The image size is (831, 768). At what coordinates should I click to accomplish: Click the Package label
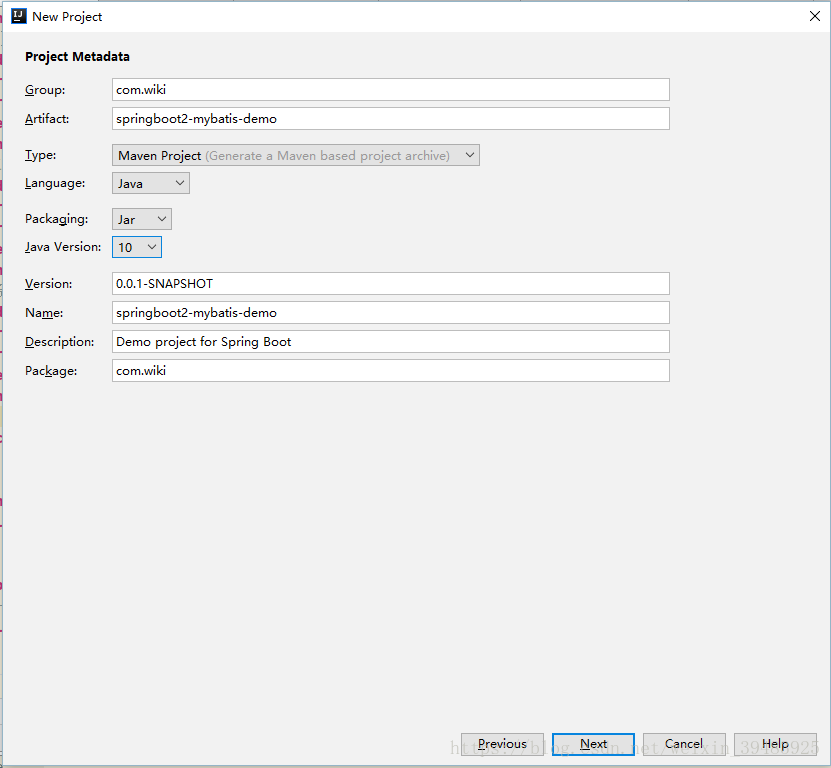click(51, 371)
